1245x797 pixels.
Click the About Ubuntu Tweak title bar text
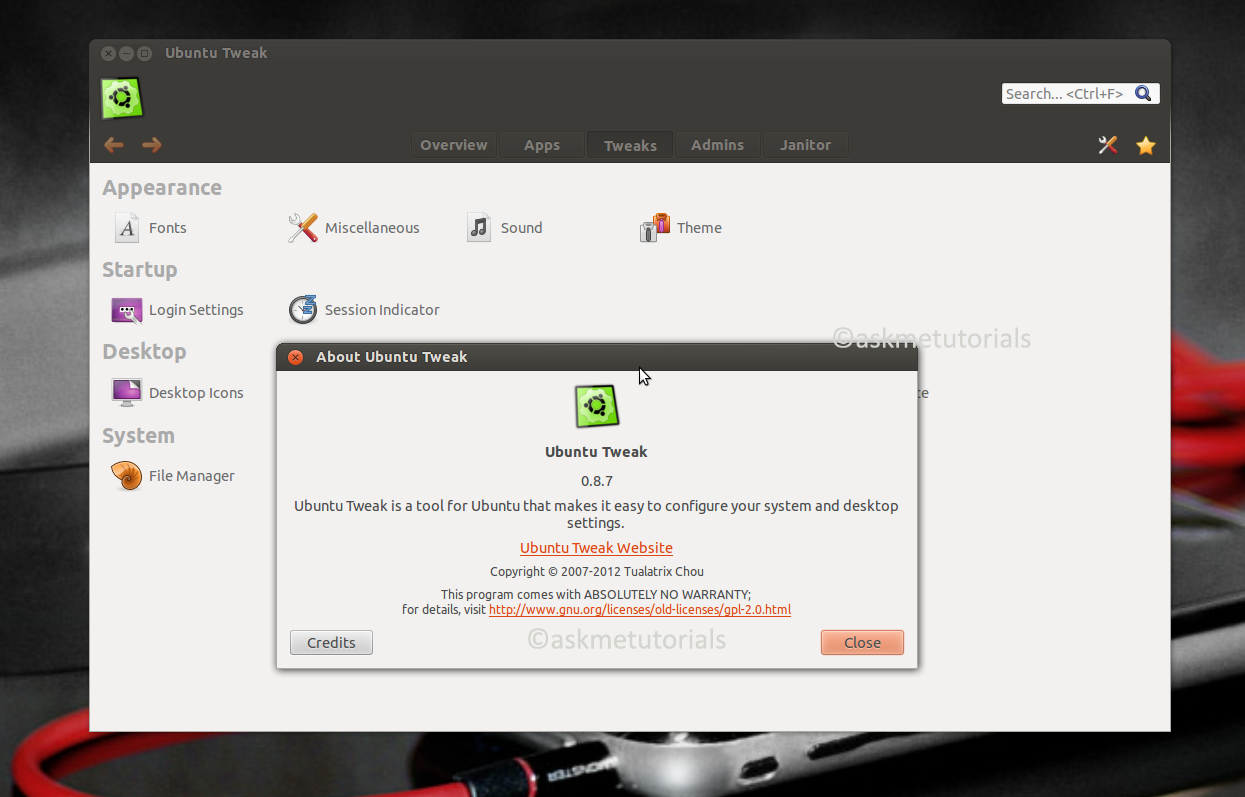coord(392,357)
